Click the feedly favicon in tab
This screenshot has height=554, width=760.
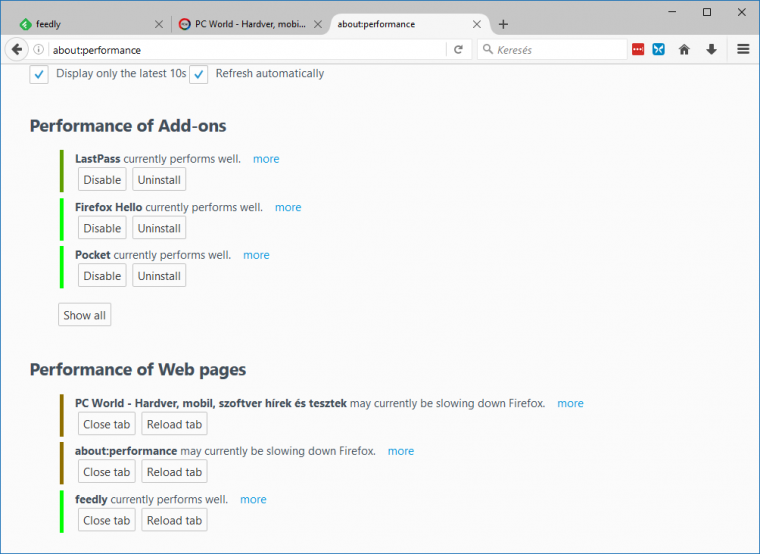click(25, 24)
